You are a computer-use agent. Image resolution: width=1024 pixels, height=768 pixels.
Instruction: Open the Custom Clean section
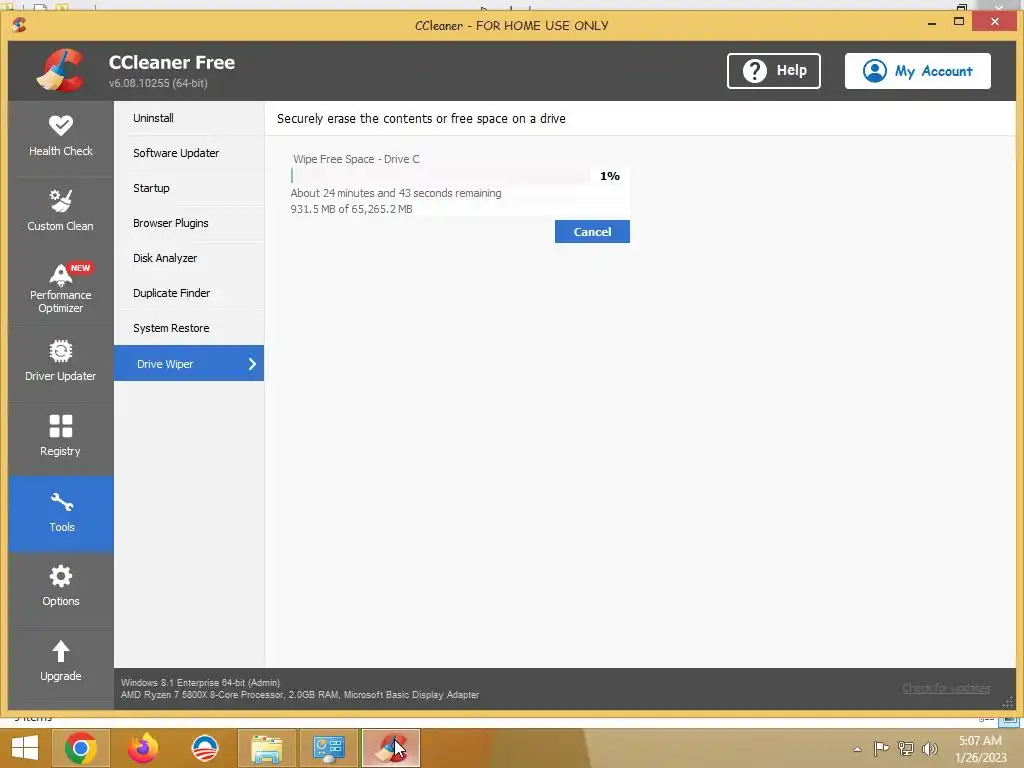pos(61,212)
